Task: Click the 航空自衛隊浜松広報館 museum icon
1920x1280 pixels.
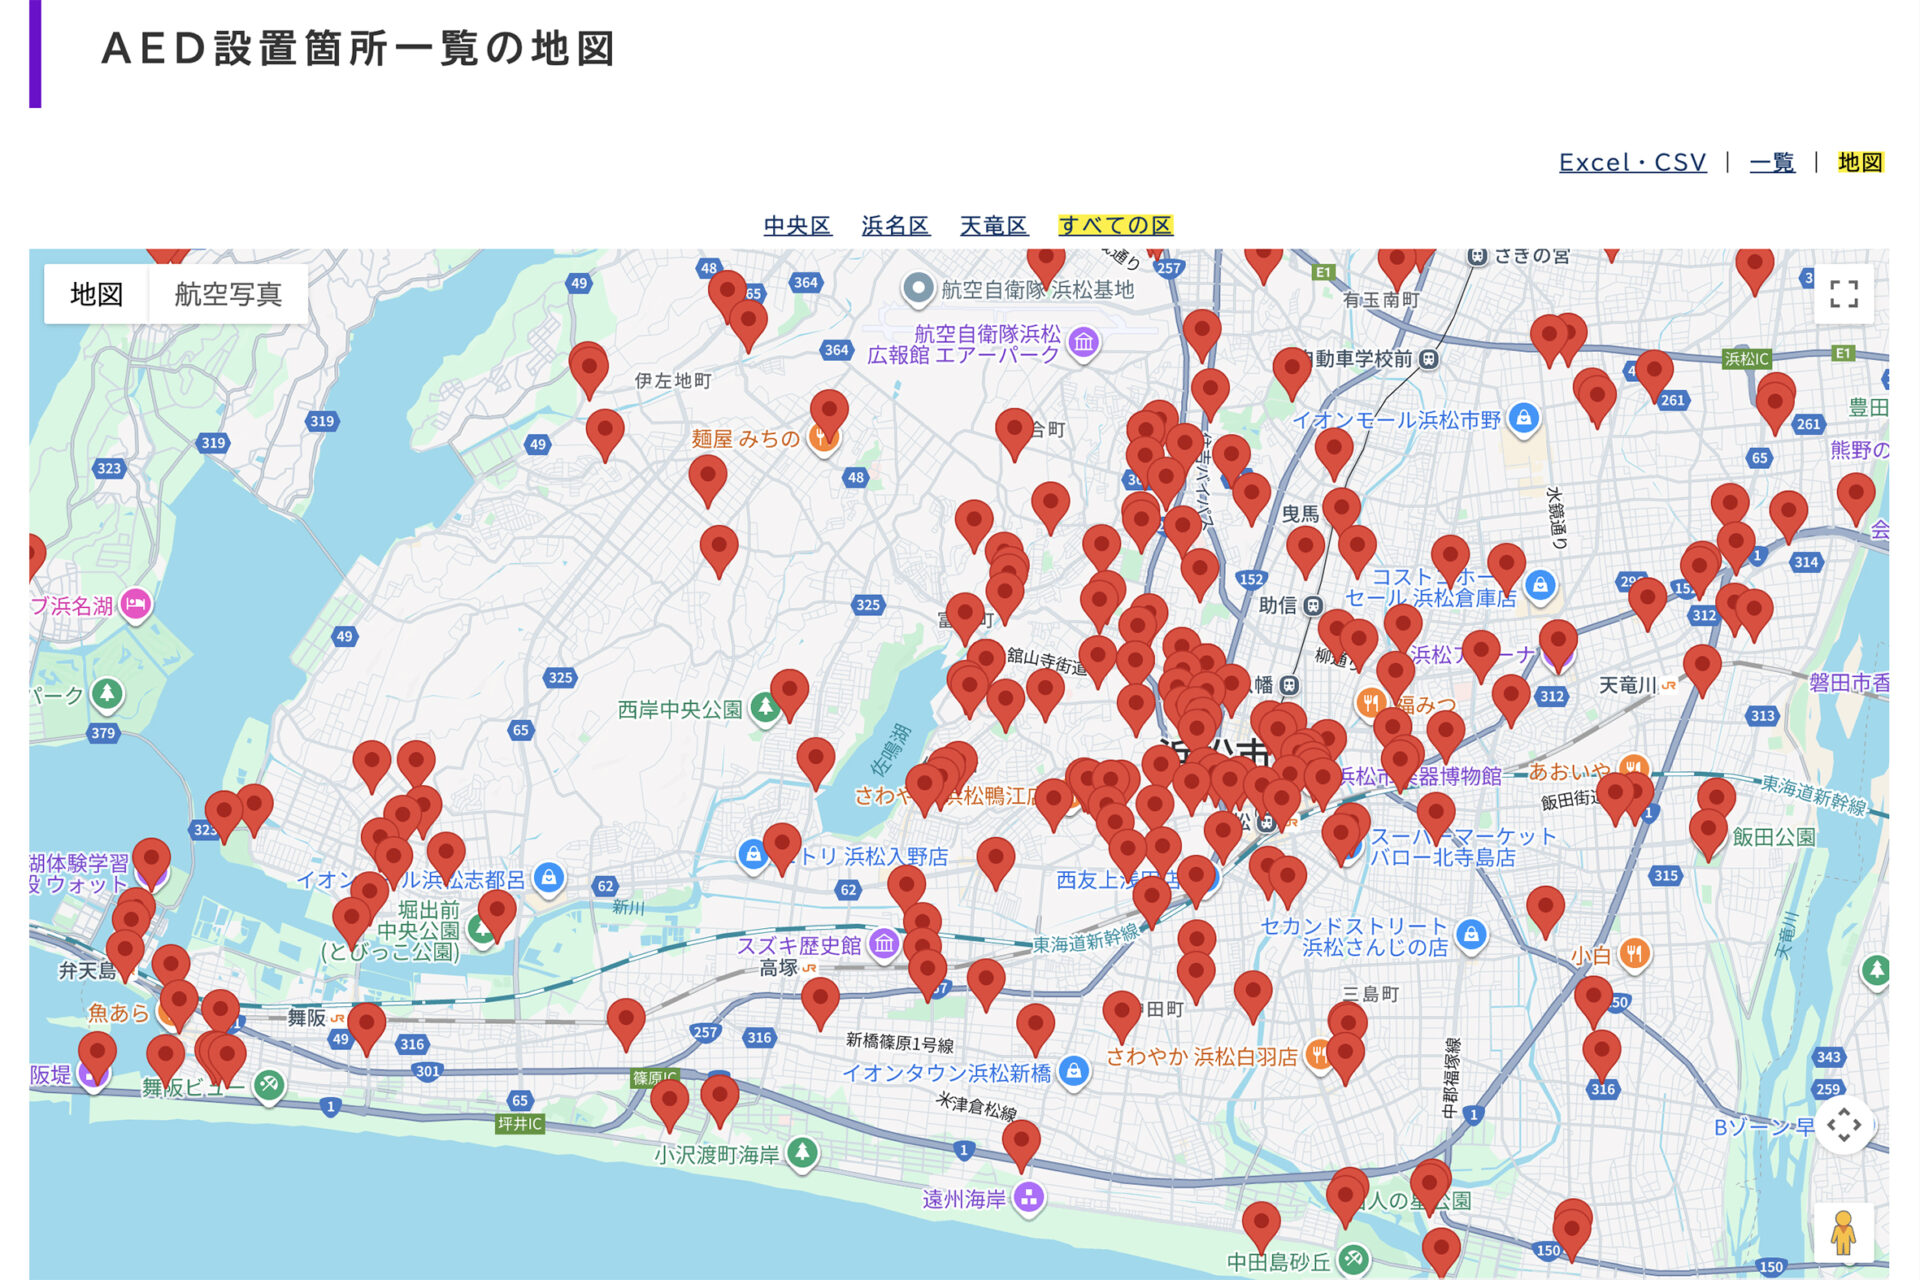Action: tap(1084, 343)
